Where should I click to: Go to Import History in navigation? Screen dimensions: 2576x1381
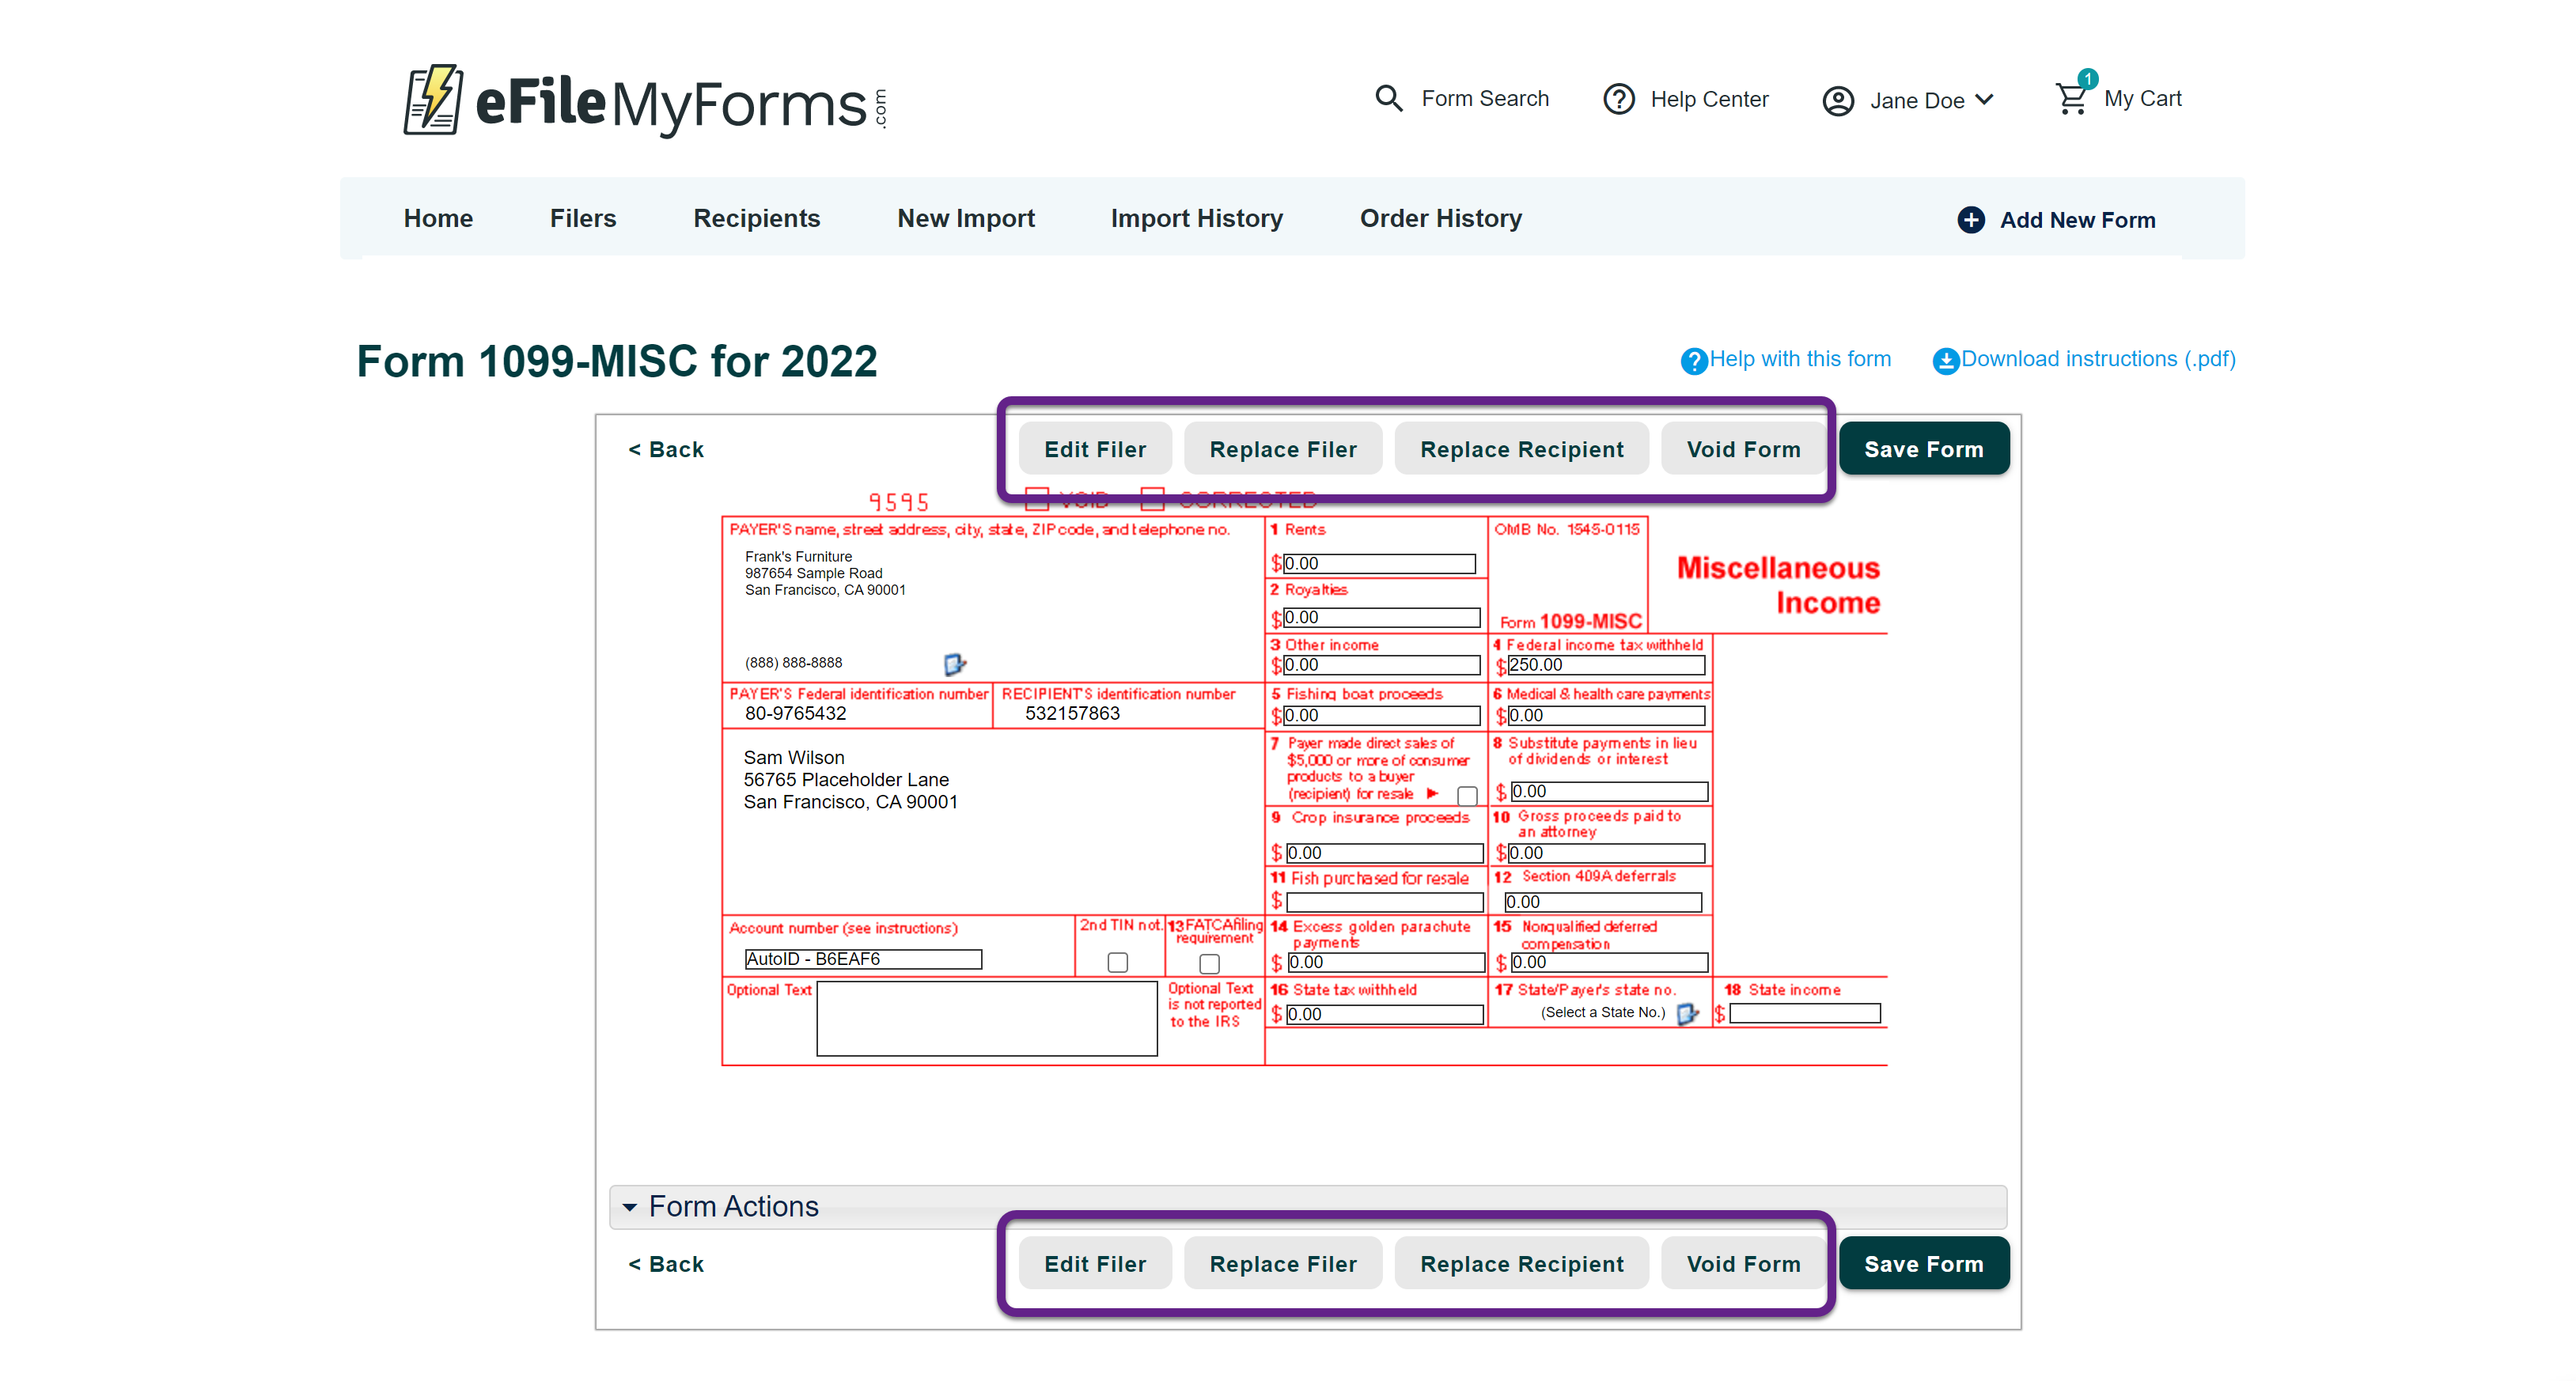click(1196, 218)
